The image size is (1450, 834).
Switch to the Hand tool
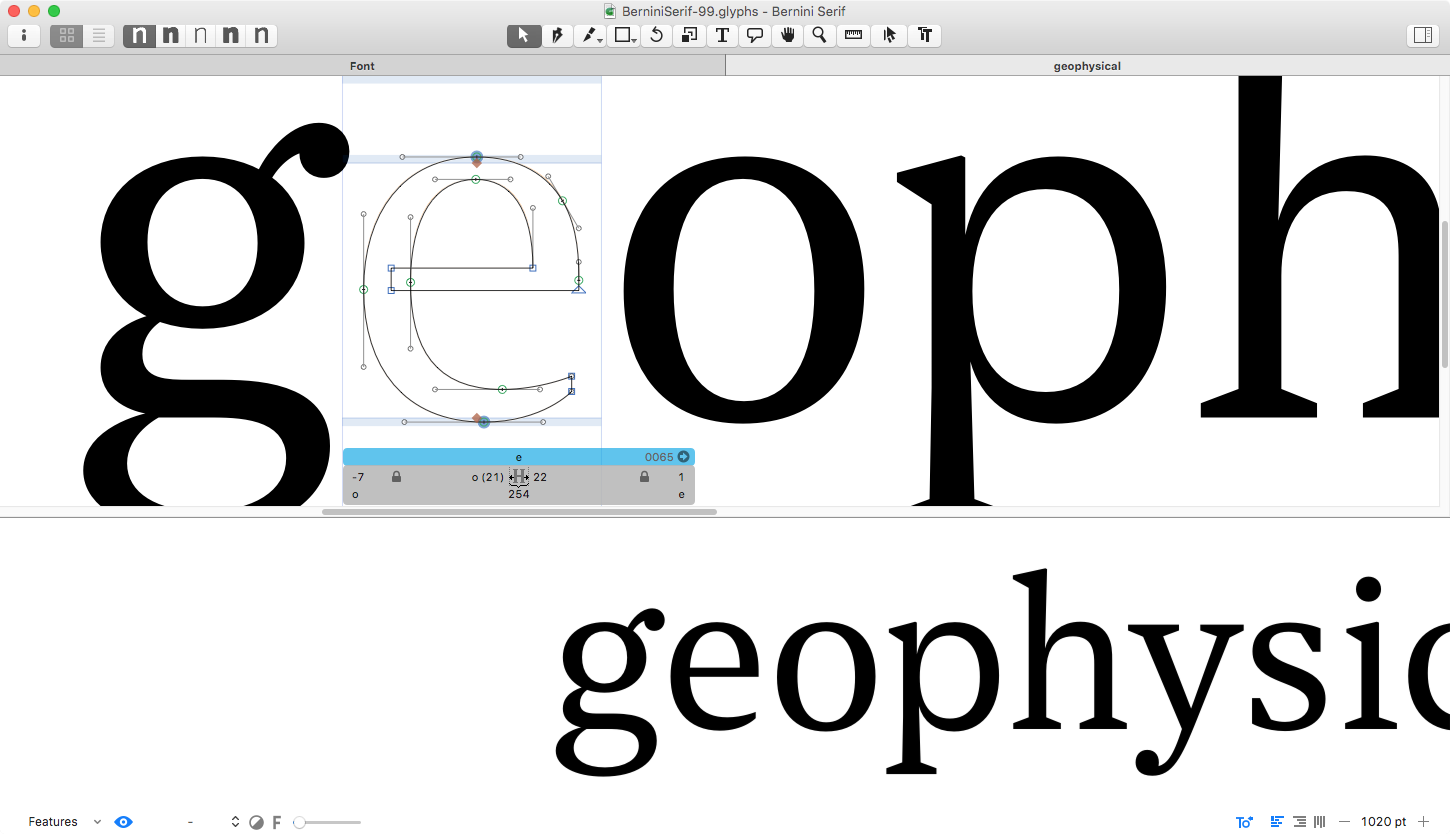coord(788,36)
